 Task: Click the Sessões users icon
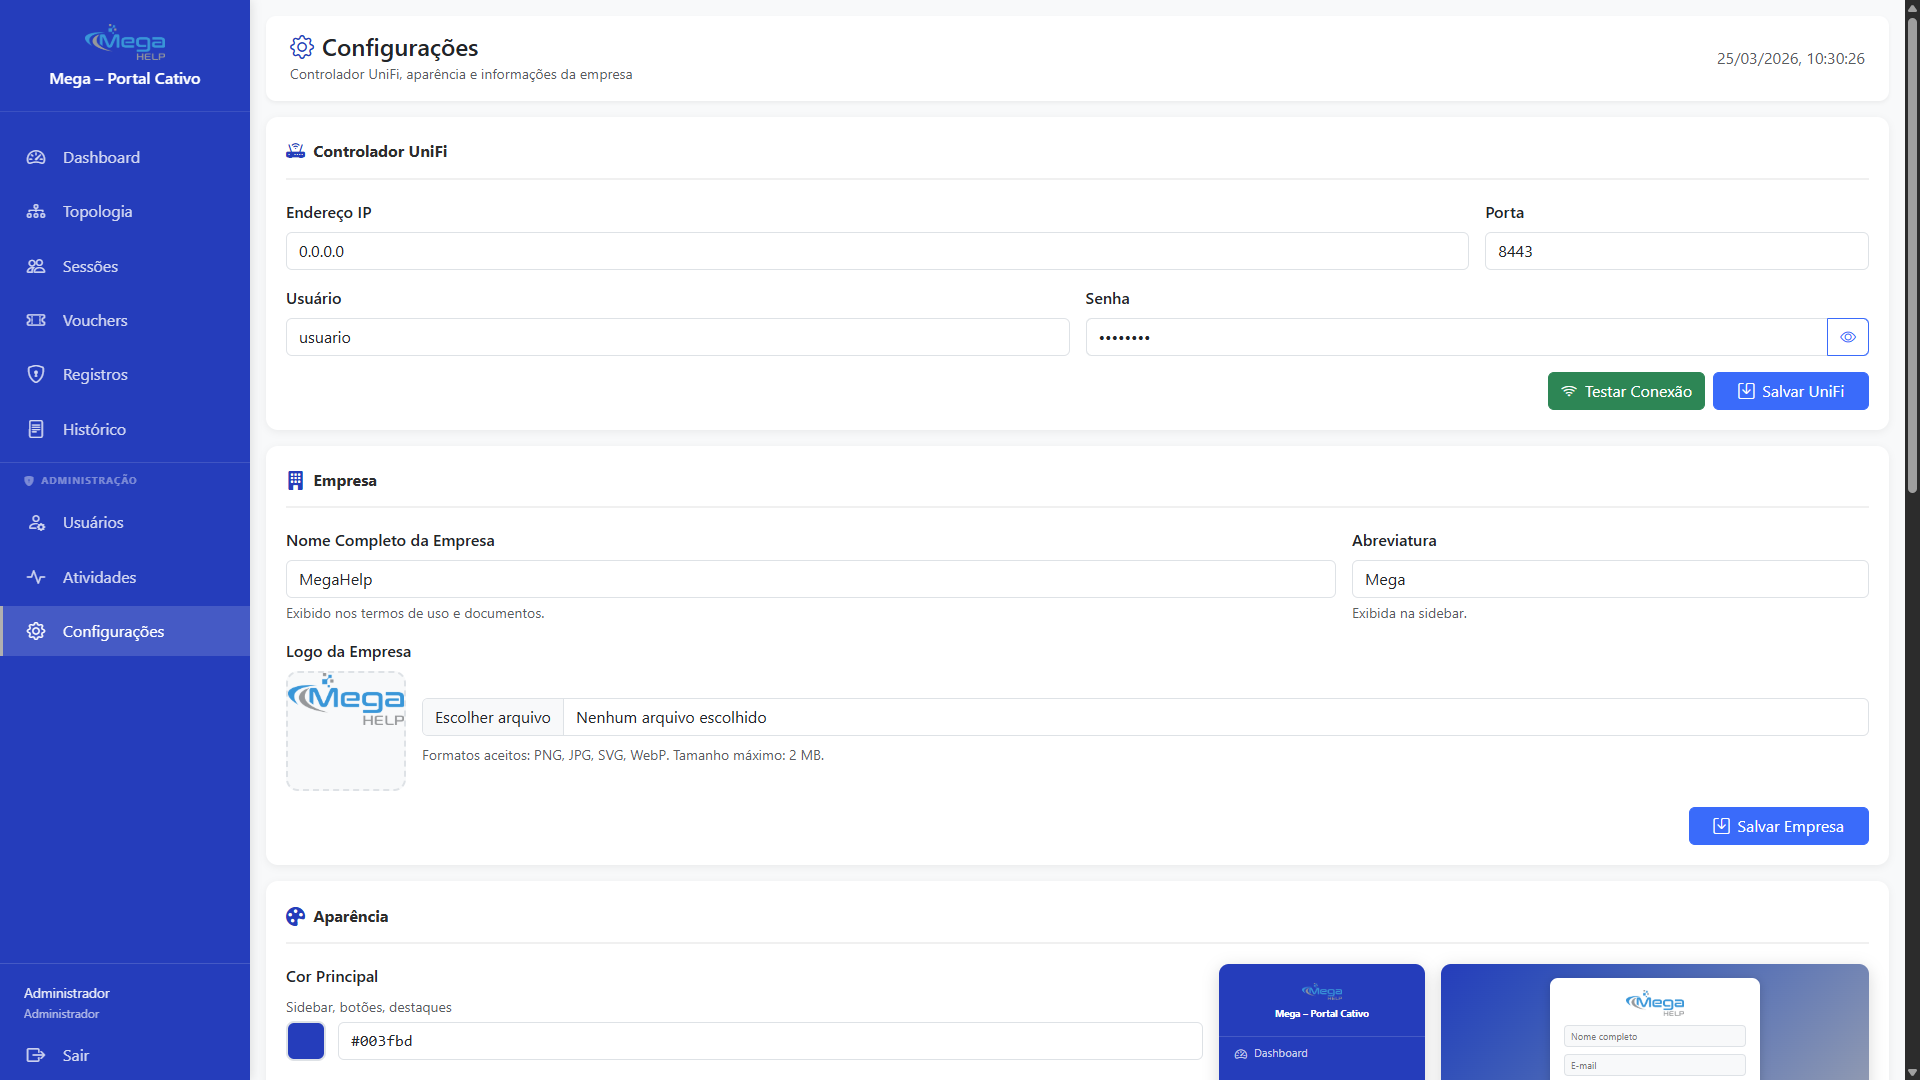[36, 266]
